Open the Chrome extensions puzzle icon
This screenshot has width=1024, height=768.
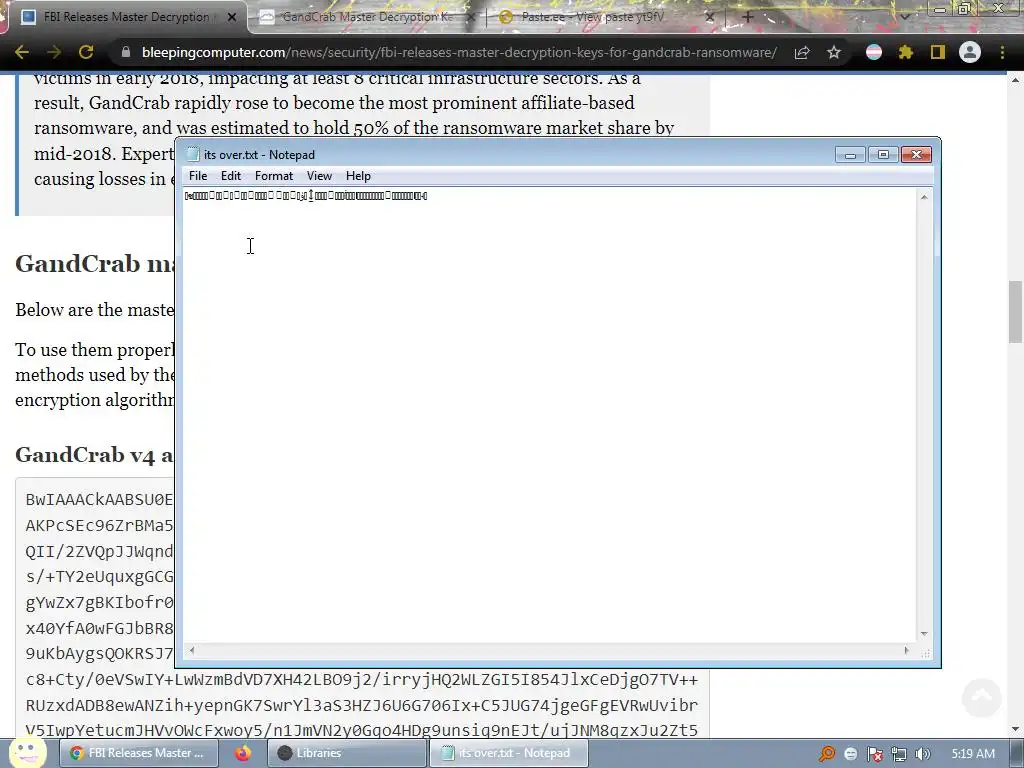pyautogui.click(x=906, y=52)
